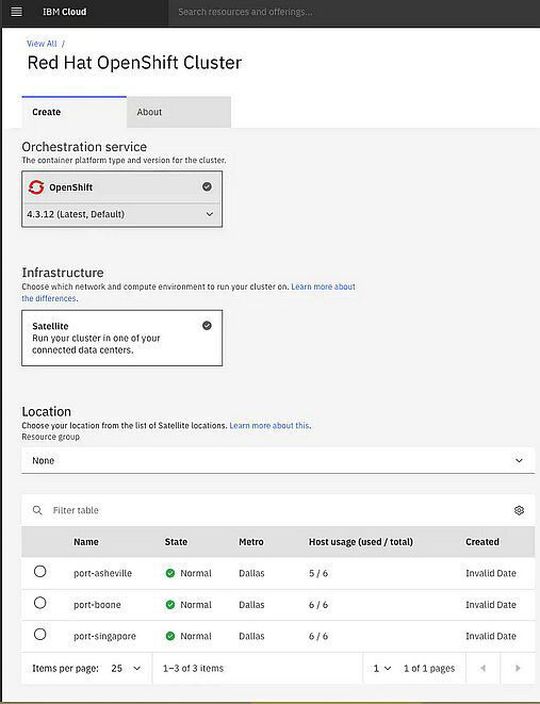Image resolution: width=540 pixels, height=704 pixels.
Task: Sort by the Metro column header
Action: pyautogui.click(x=251, y=541)
